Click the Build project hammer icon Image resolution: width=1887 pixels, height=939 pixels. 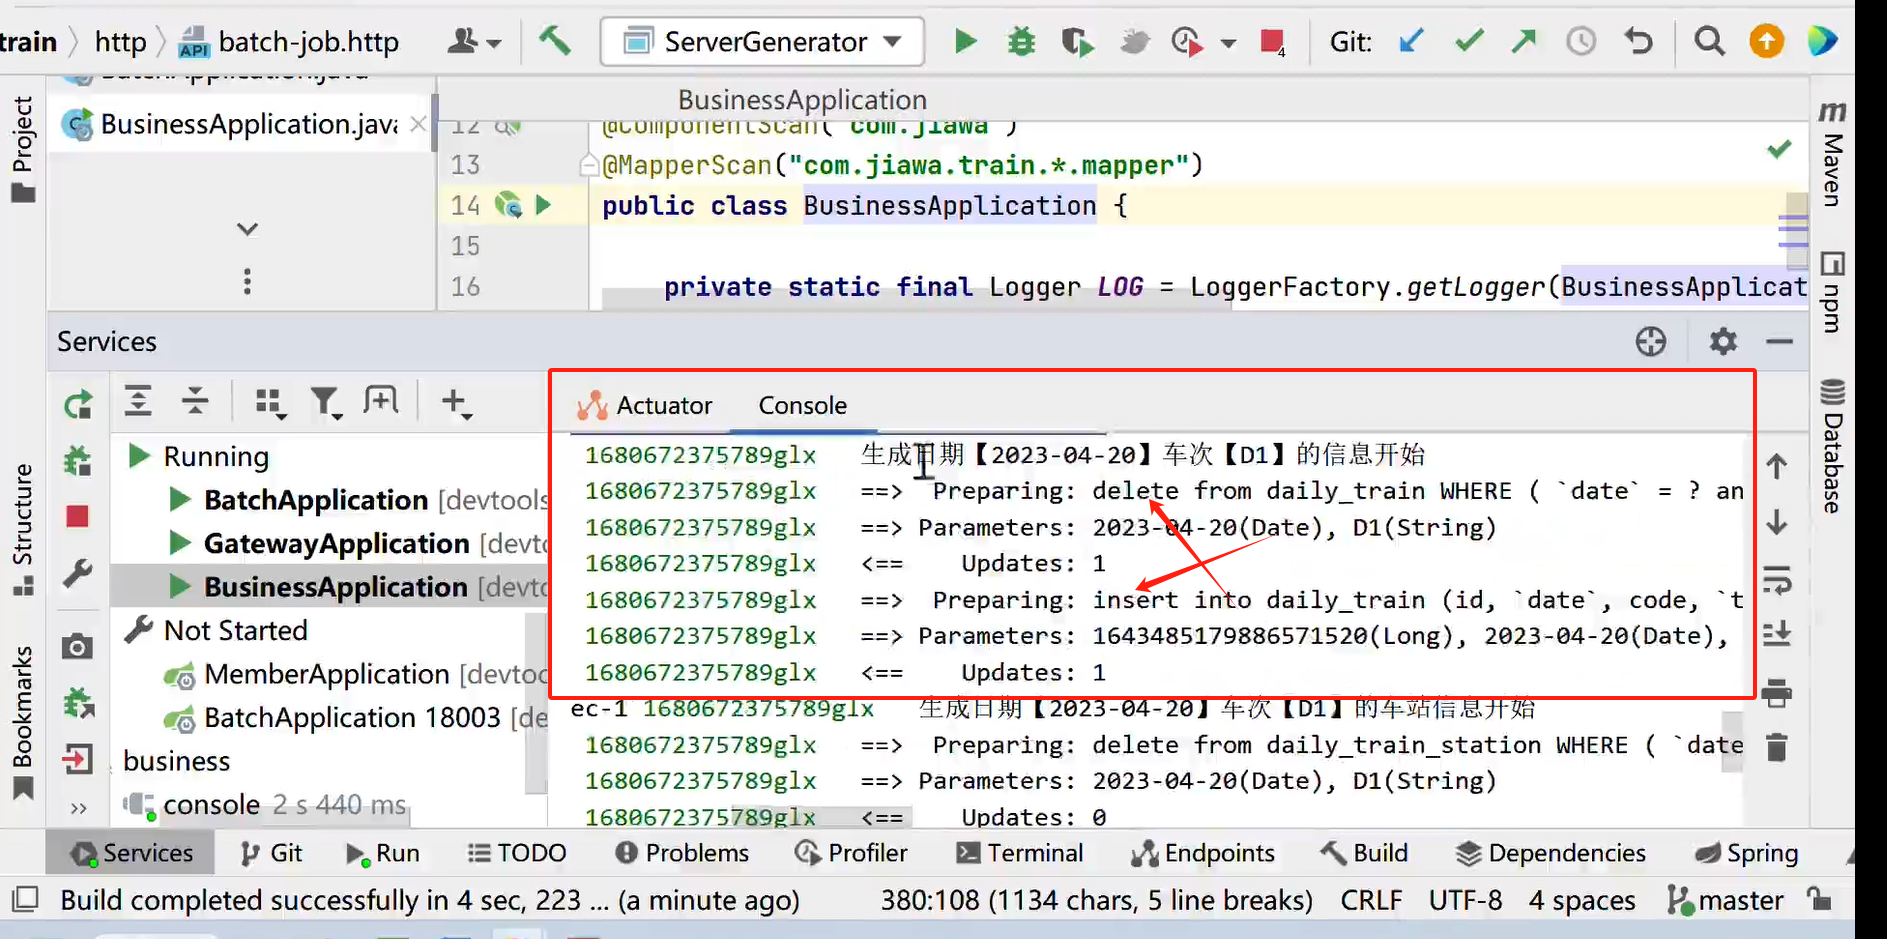tap(554, 41)
